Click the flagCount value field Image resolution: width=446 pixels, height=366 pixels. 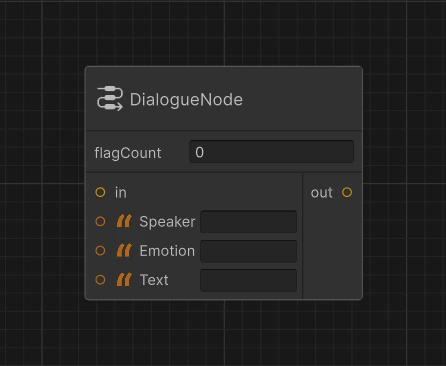[x=271, y=152]
